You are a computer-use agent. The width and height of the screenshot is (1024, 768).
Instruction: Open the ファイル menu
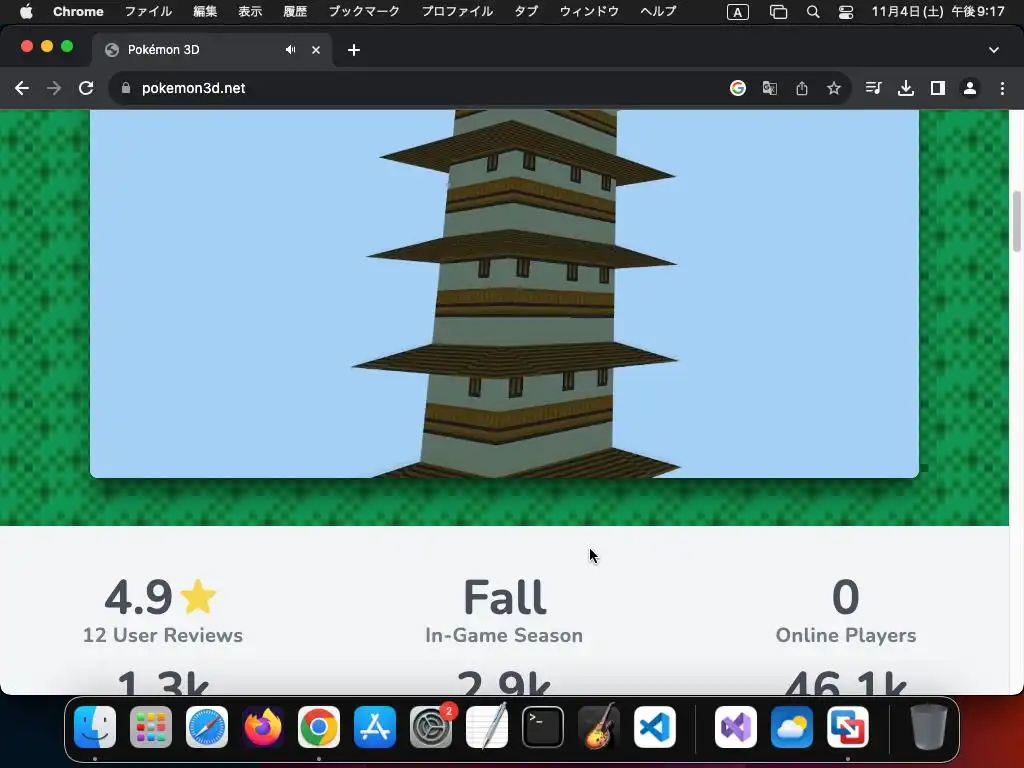coord(148,11)
